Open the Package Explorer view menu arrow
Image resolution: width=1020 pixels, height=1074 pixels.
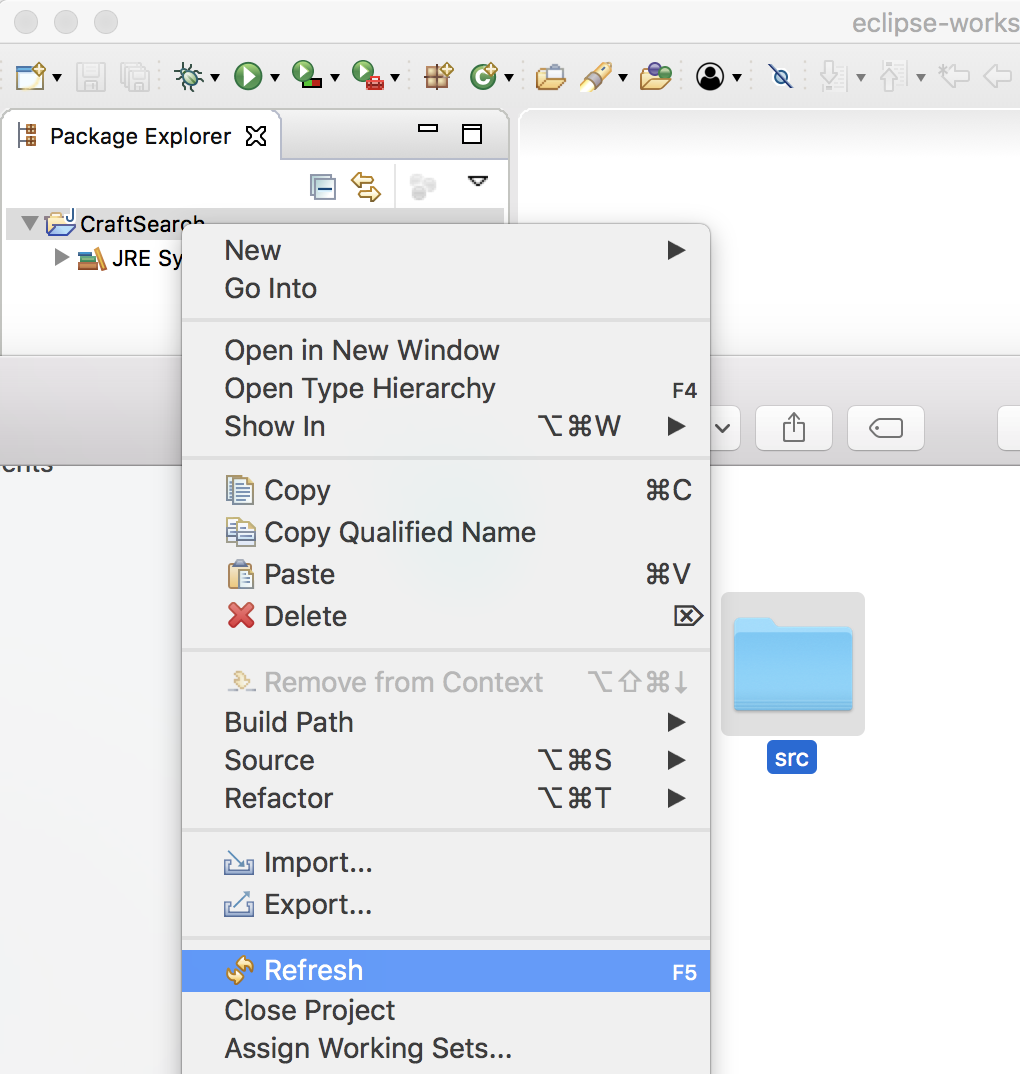(478, 182)
